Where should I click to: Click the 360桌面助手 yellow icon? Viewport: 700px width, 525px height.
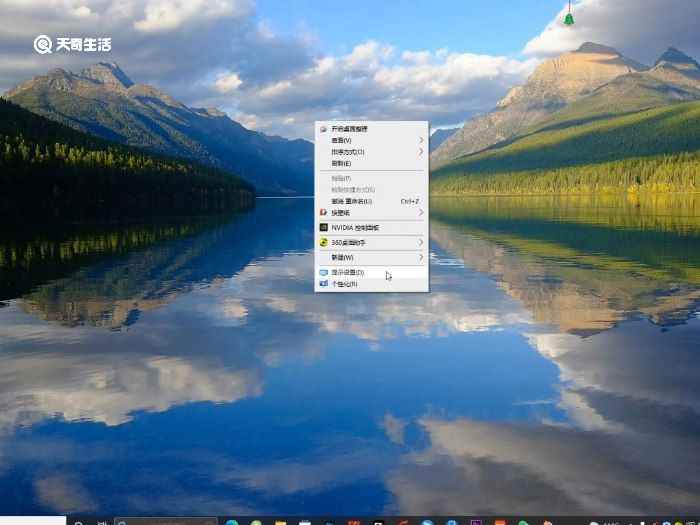tap(323, 242)
